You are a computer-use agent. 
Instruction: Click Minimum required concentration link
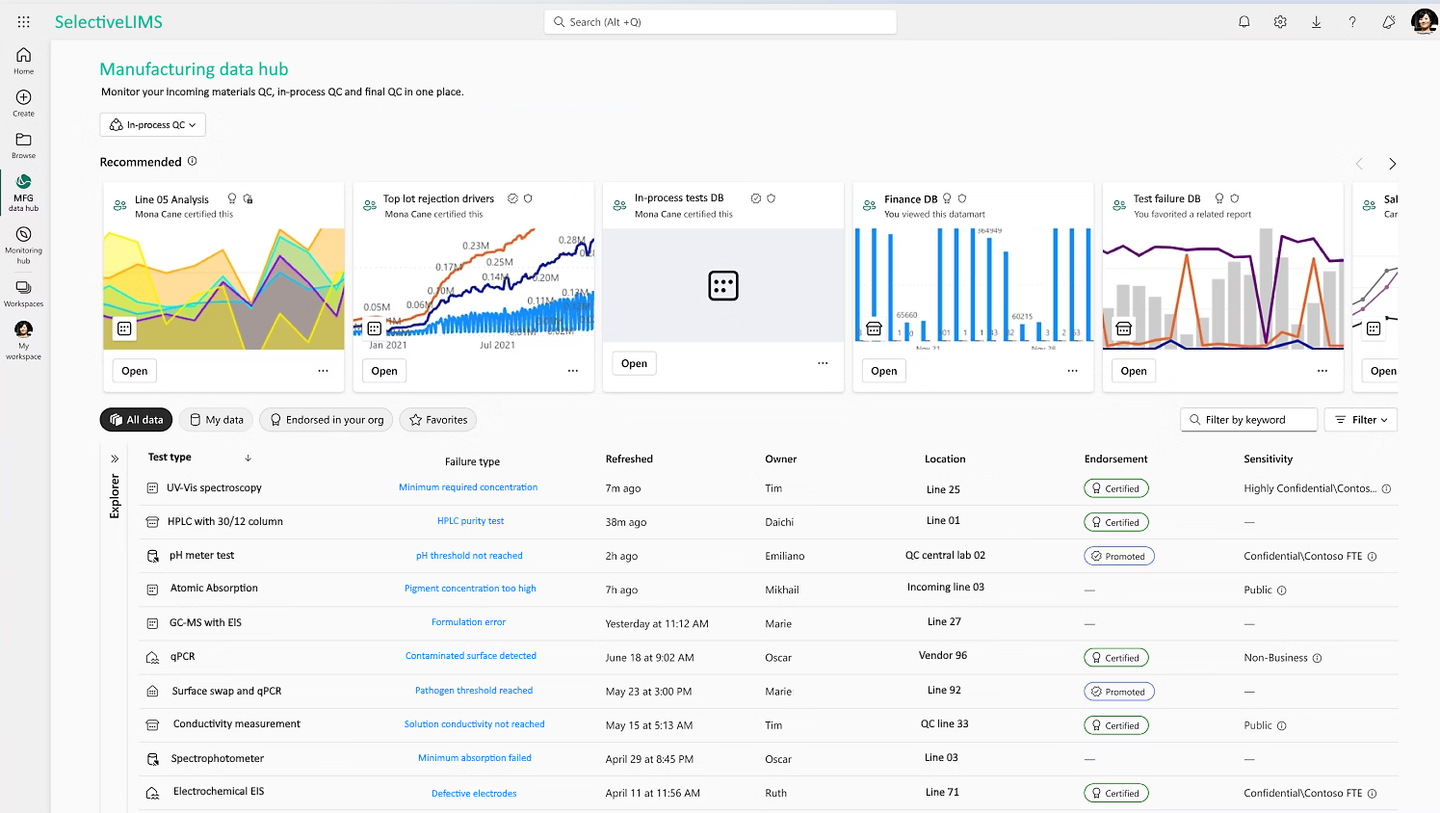[x=468, y=487]
